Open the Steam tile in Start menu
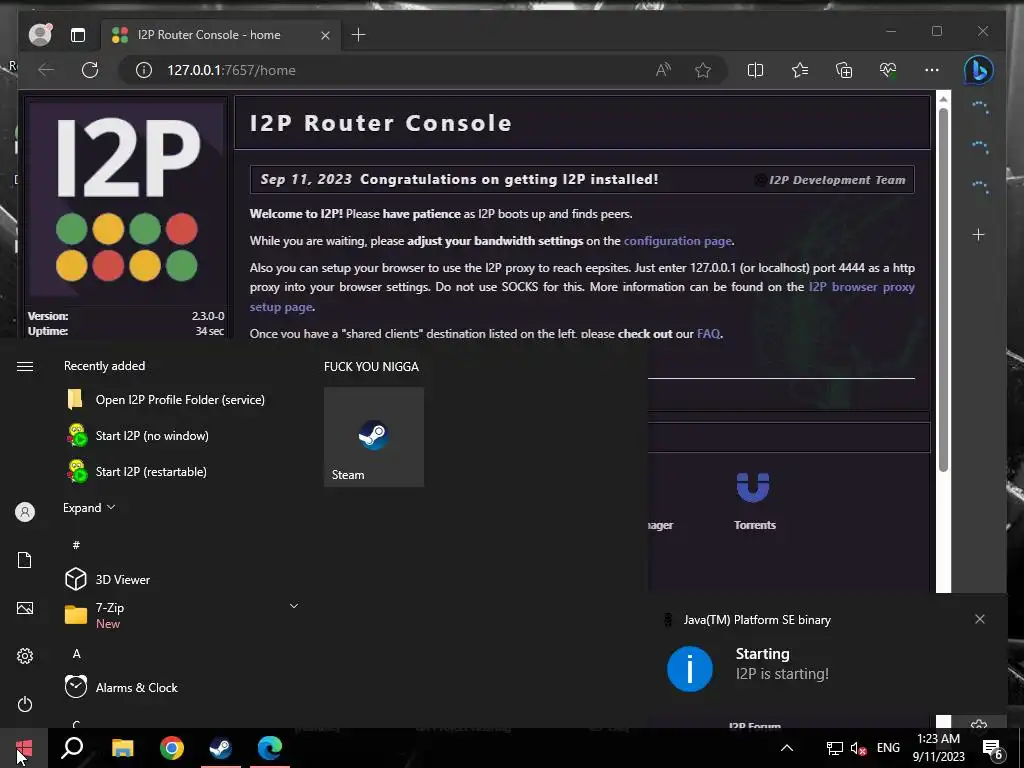The width and height of the screenshot is (1024, 768). tap(374, 437)
